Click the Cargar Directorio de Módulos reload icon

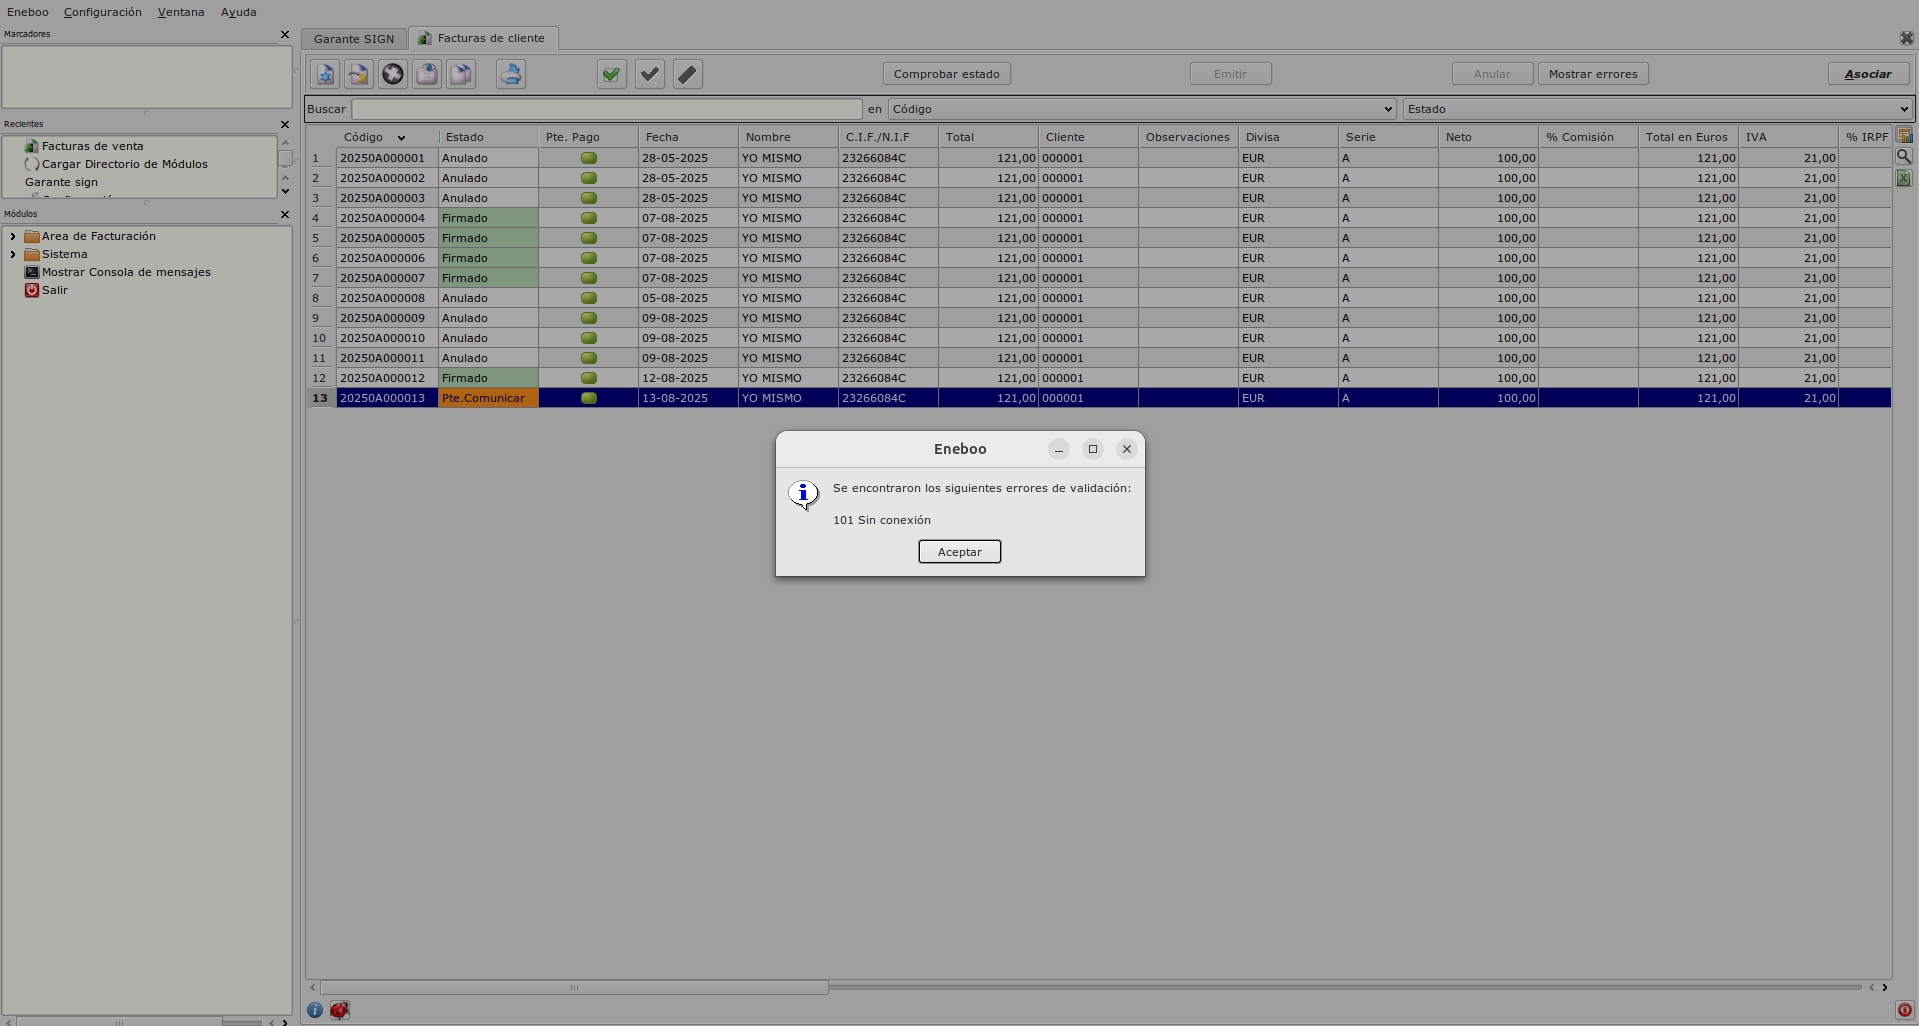coord(32,164)
